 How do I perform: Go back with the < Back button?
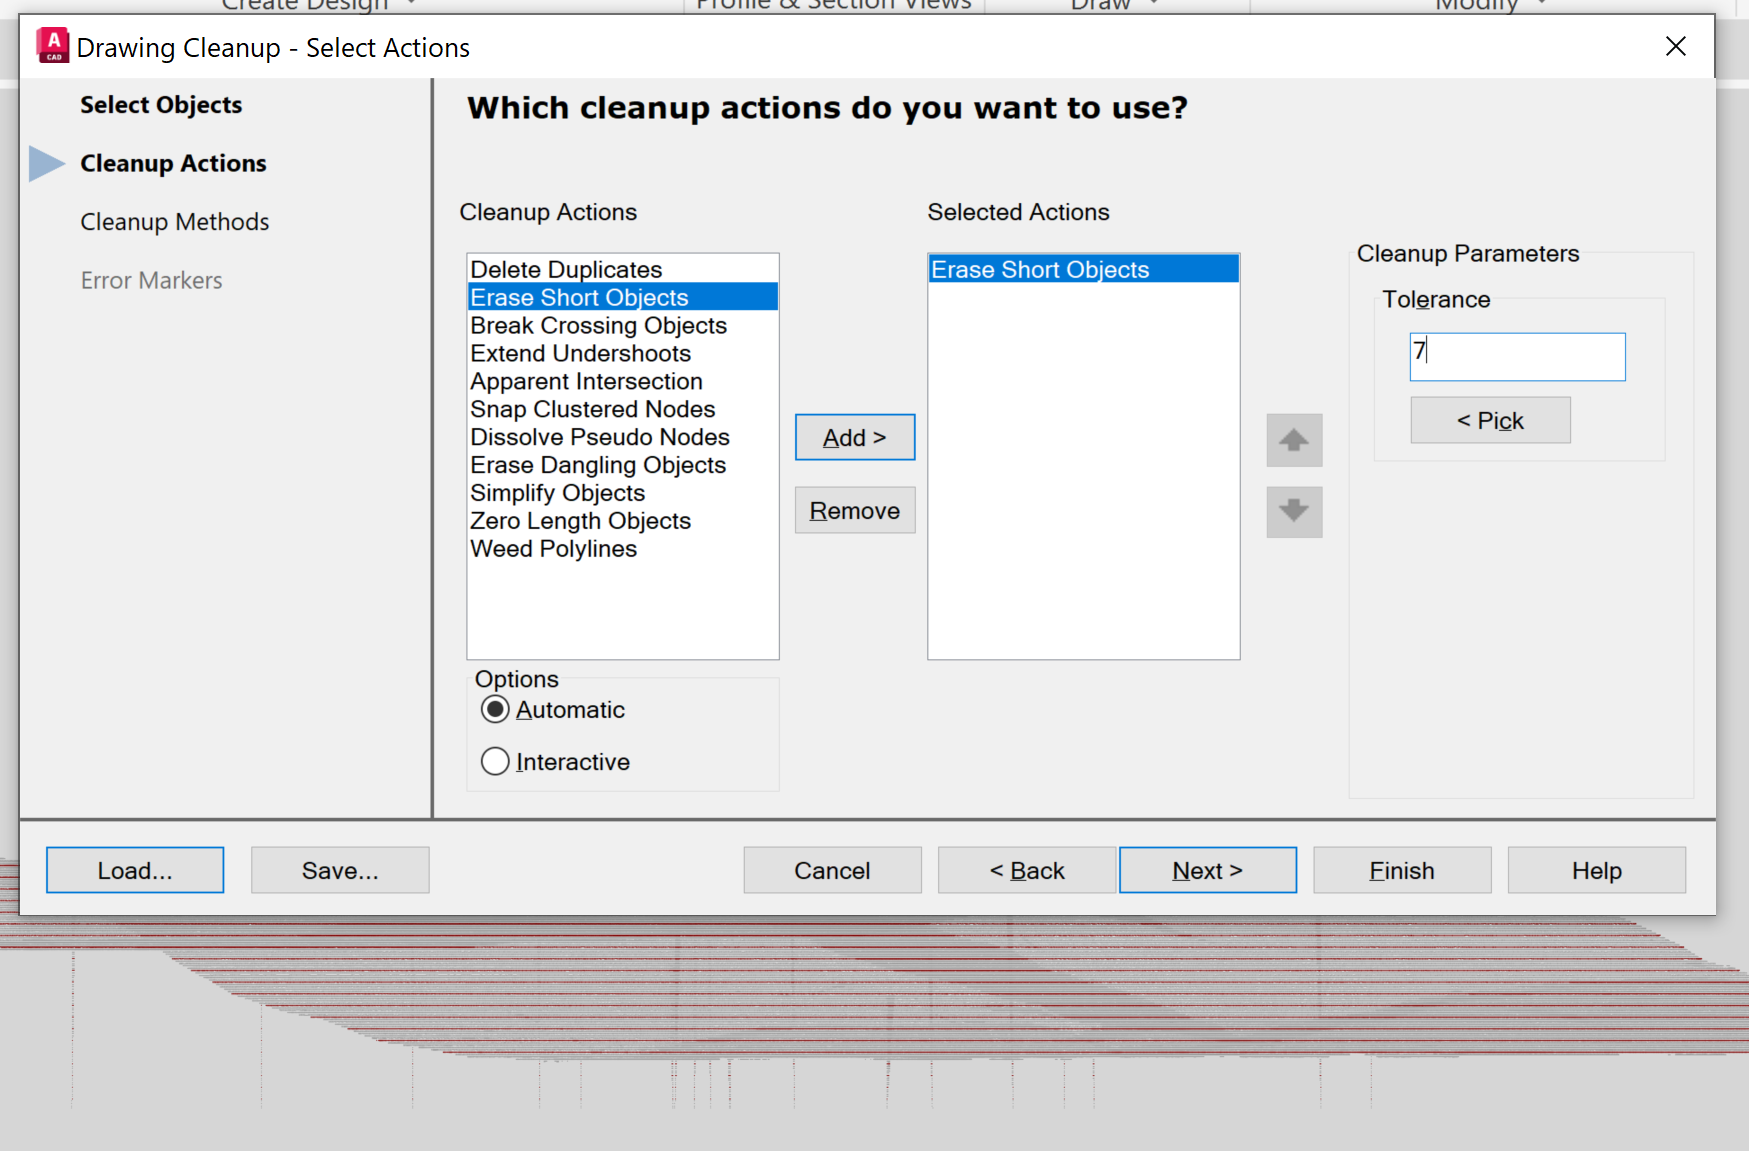point(1027,871)
